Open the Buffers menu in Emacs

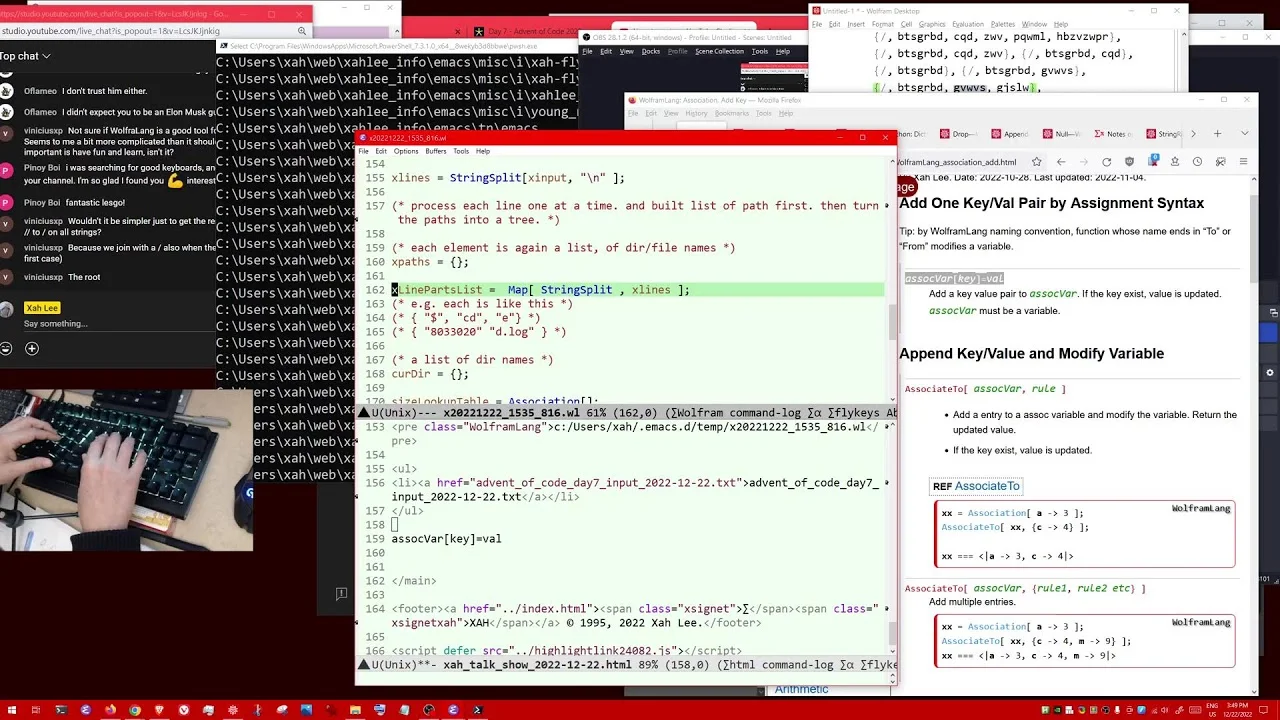click(436, 151)
